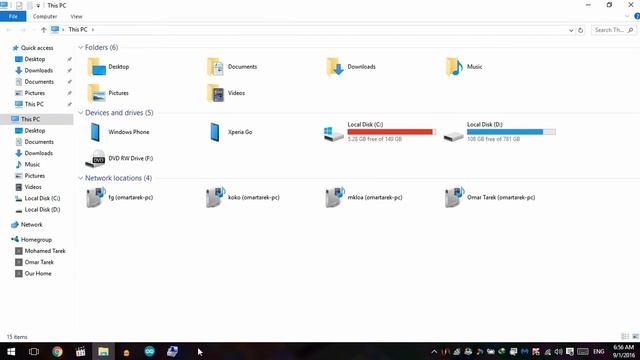Select Omar Tarek homegroup member

tap(34, 262)
